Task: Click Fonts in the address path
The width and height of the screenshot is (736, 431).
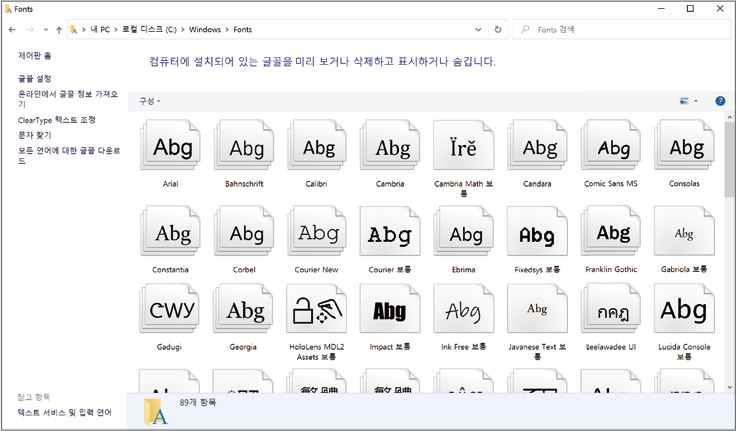Action: point(243,30)
